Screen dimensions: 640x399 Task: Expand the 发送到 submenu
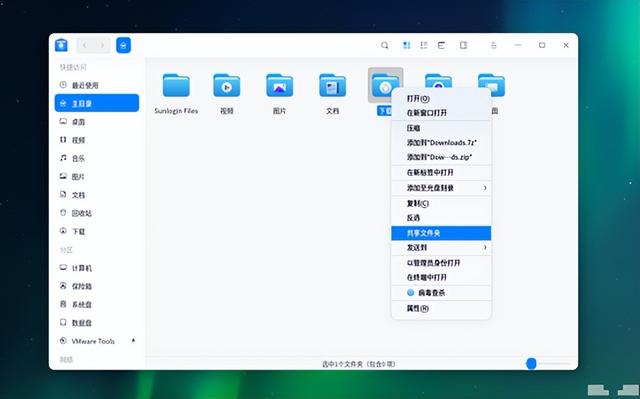pos(441,247)
